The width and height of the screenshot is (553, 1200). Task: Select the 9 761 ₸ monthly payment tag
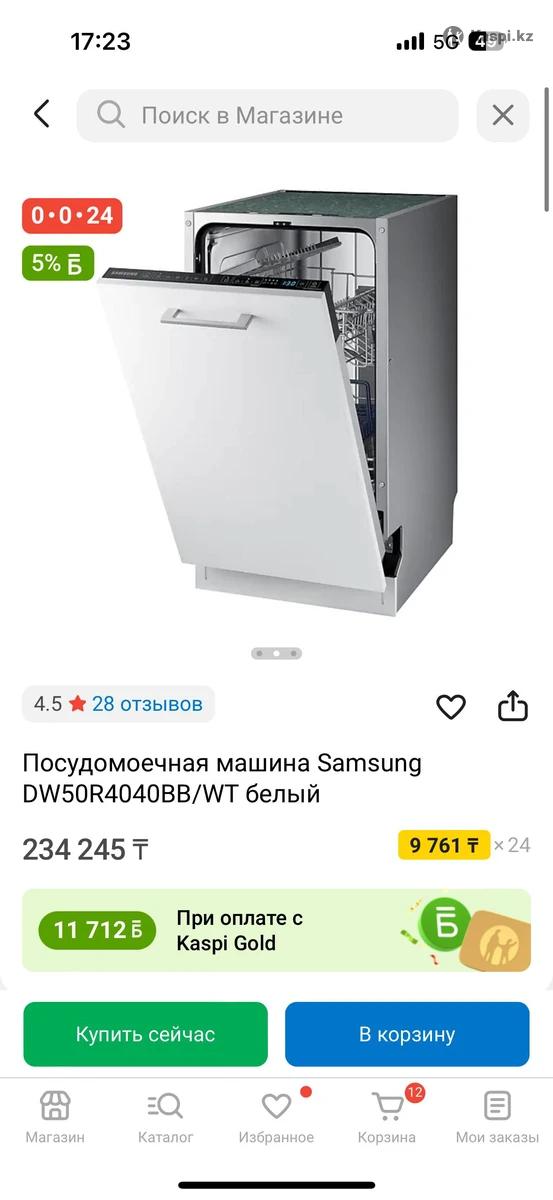point(444,845)
